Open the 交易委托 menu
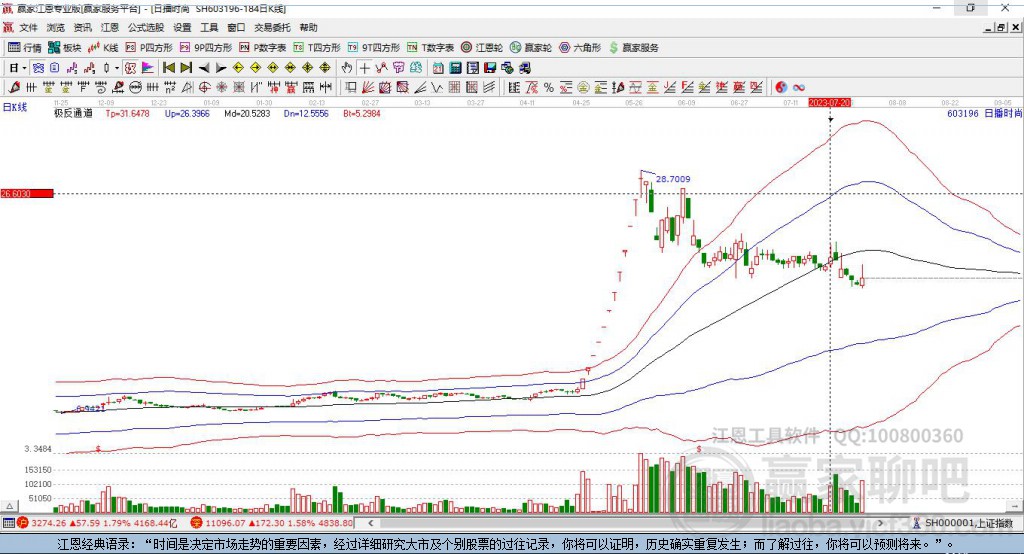This screenshot has height=554, width=1024. [272, 27]
